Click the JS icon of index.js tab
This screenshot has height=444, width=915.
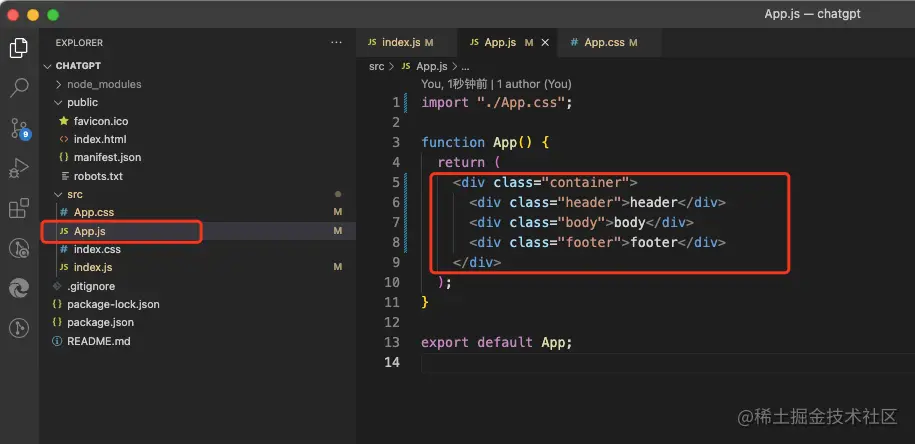372,43
